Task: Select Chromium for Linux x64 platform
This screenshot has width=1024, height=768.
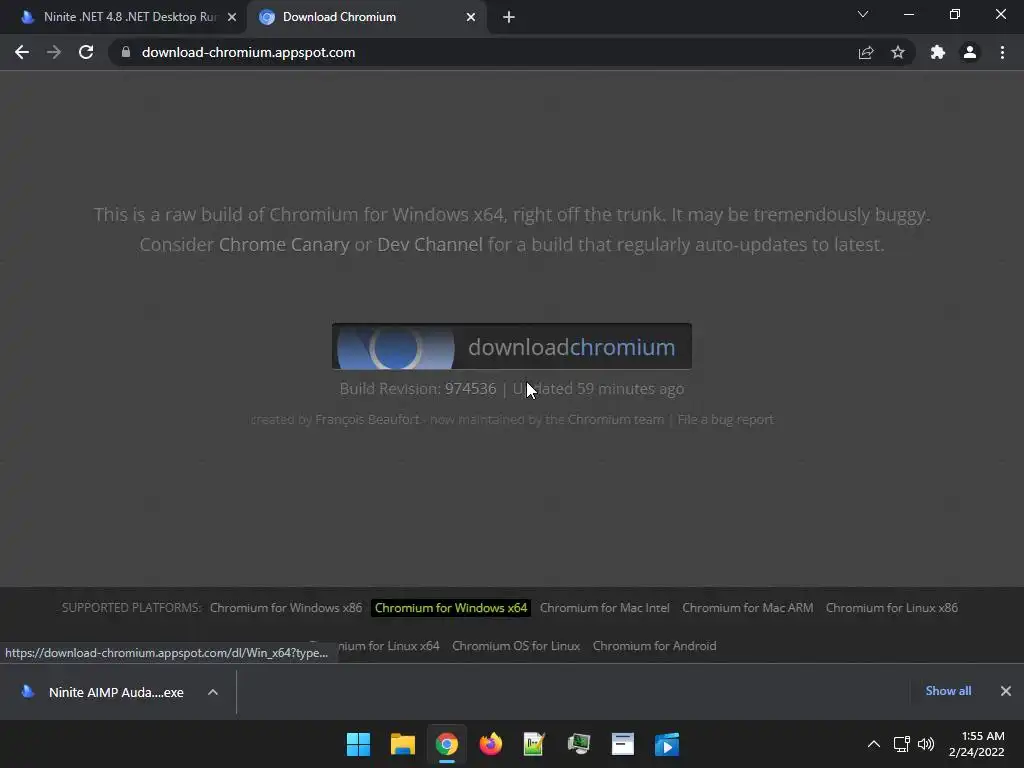Action: click(389, 646)
